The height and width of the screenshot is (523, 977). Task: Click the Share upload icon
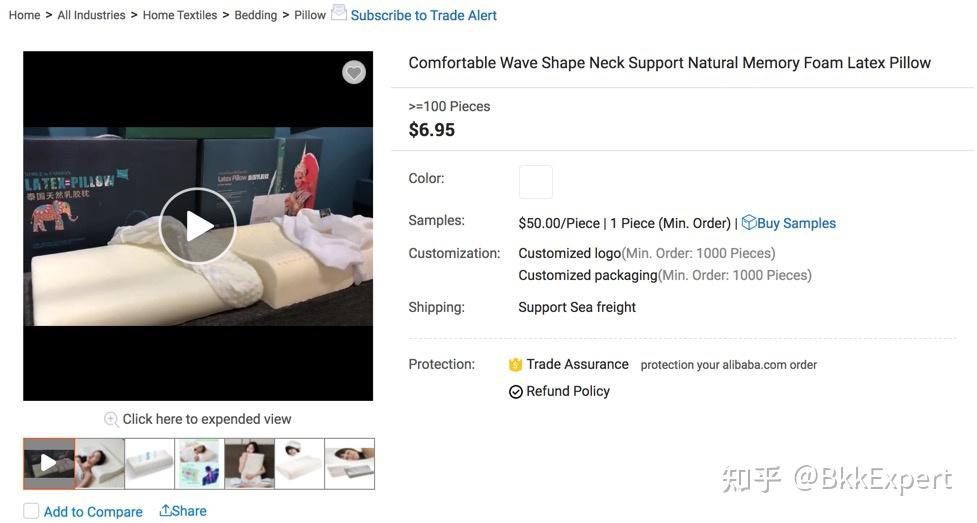coord(165,511)
